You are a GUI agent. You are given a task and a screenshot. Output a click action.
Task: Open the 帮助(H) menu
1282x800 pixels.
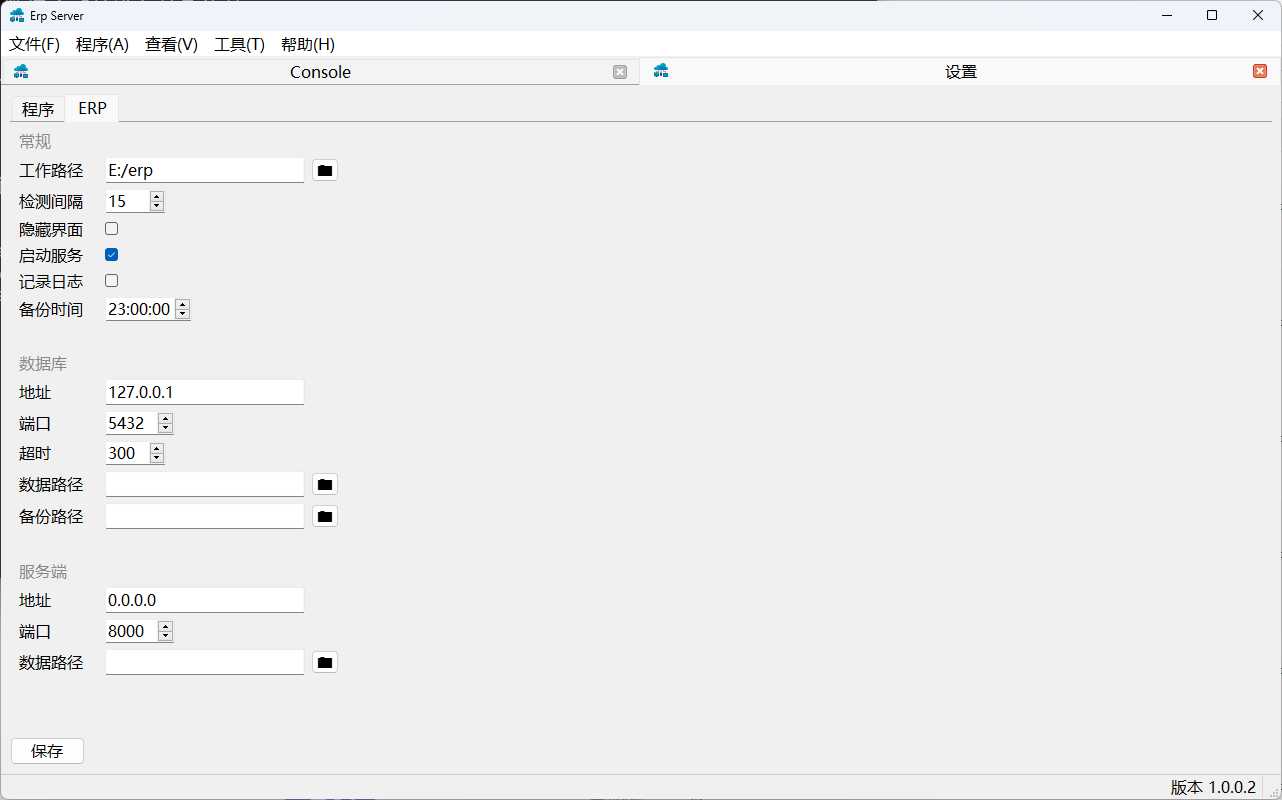pyautogui.click(x=308, y=45)
